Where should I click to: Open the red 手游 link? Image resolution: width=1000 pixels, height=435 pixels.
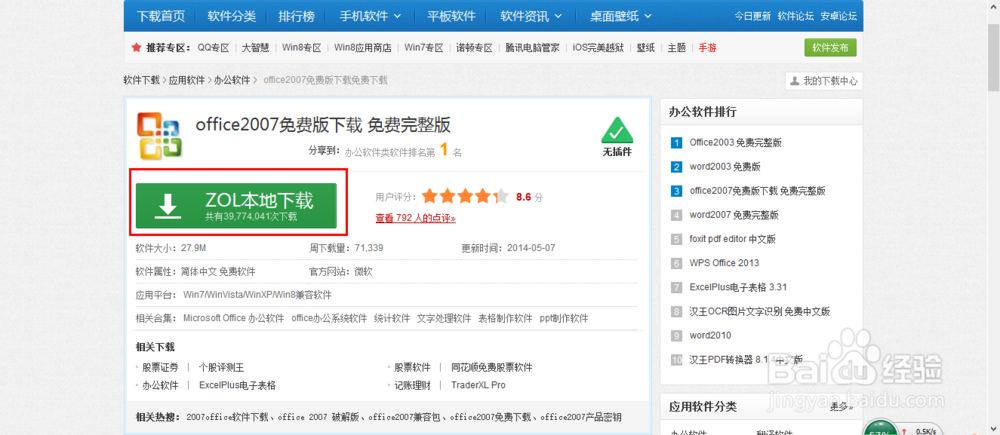707,48
